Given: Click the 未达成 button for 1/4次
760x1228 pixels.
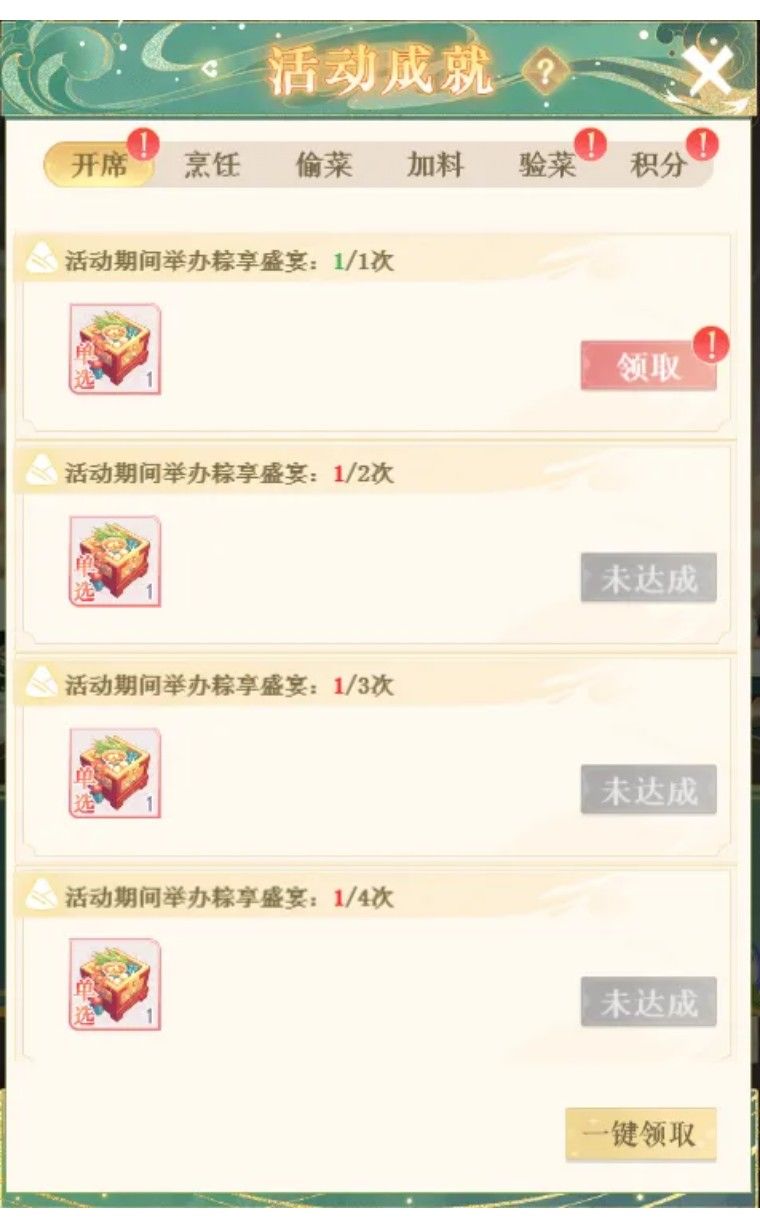Looking at the screenshot, I should (x=648, y=1002).
